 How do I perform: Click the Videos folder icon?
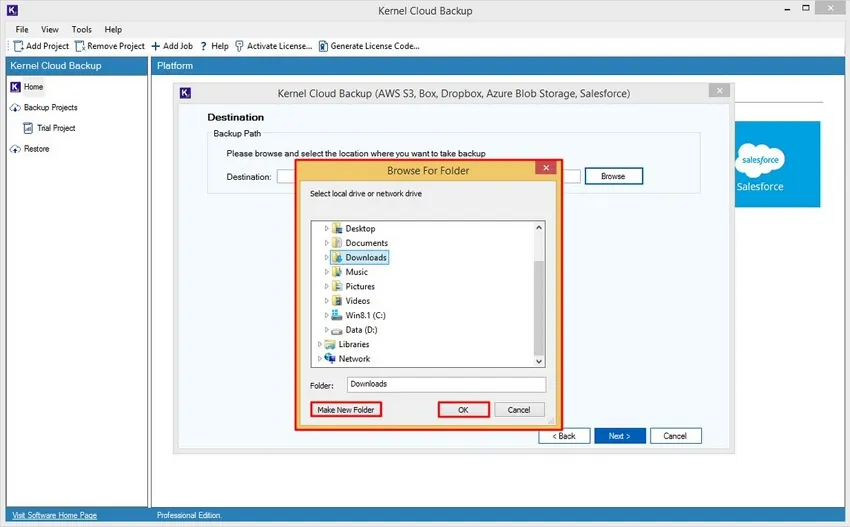(x=337, y=300)
